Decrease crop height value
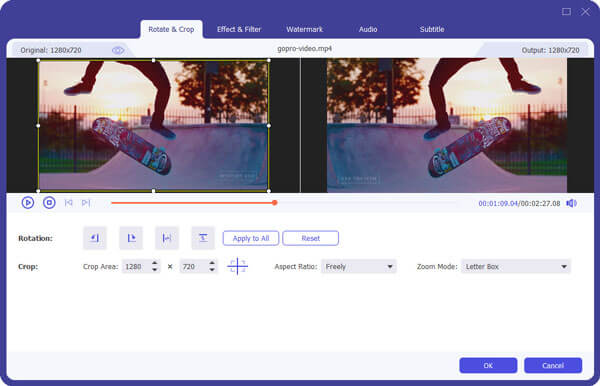This screenshot has height=386, width=600. click(212, 270)
